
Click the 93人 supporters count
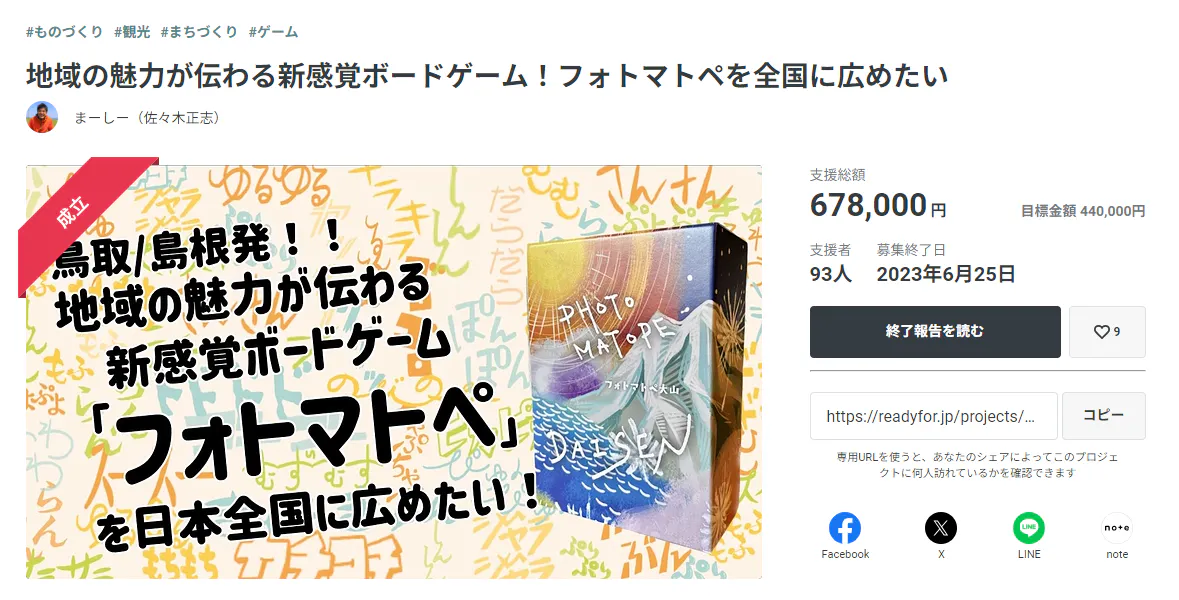(x=831, y=274)
